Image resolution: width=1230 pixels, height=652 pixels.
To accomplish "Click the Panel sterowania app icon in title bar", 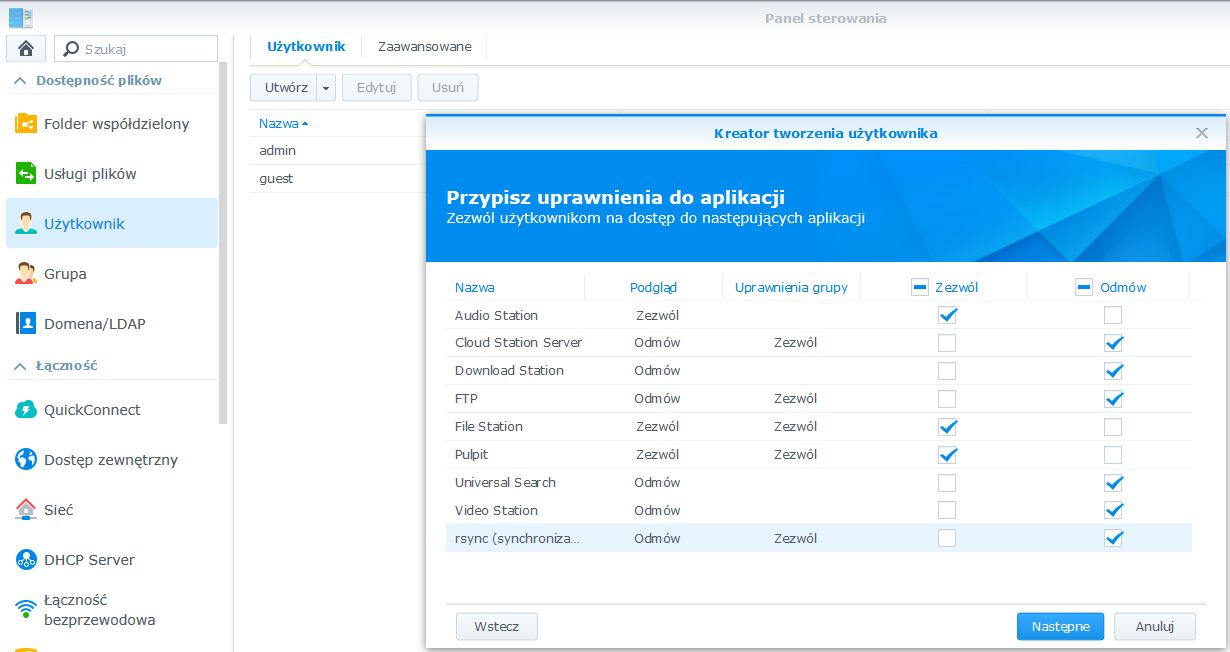I will (x=21, y=17).
